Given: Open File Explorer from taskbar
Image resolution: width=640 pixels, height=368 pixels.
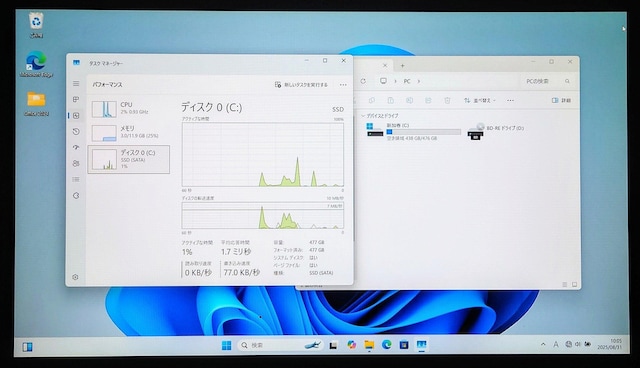Looking at the screenshot, I should click(x=369, y=345).
